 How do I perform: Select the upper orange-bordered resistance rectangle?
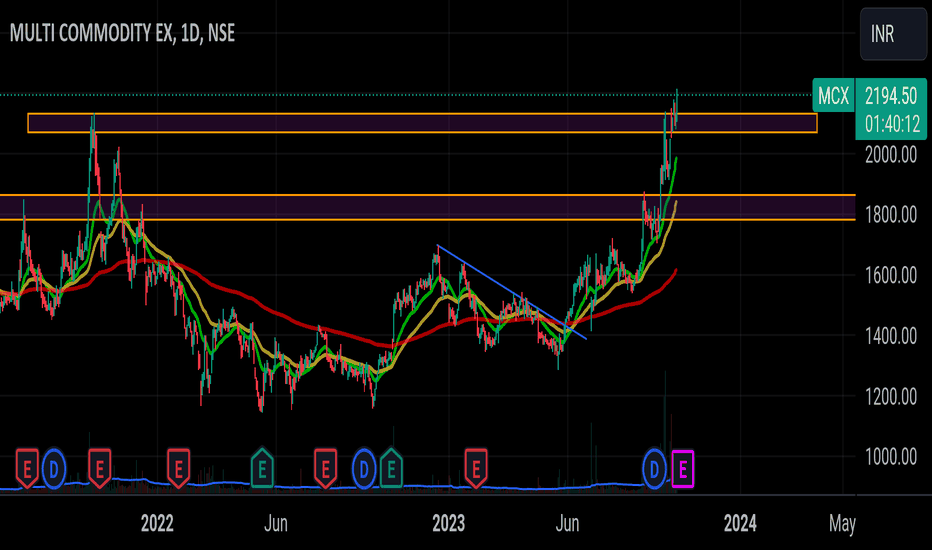(422, 123)
